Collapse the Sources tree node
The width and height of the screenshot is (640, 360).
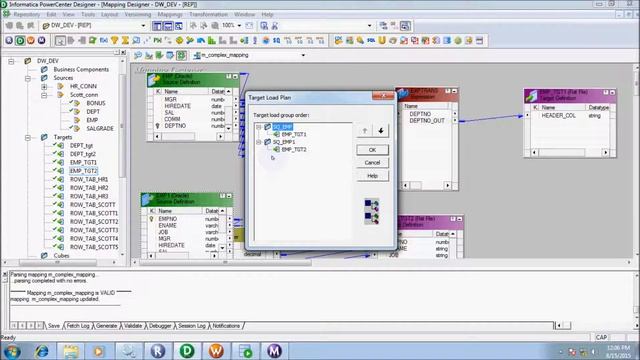28,78
